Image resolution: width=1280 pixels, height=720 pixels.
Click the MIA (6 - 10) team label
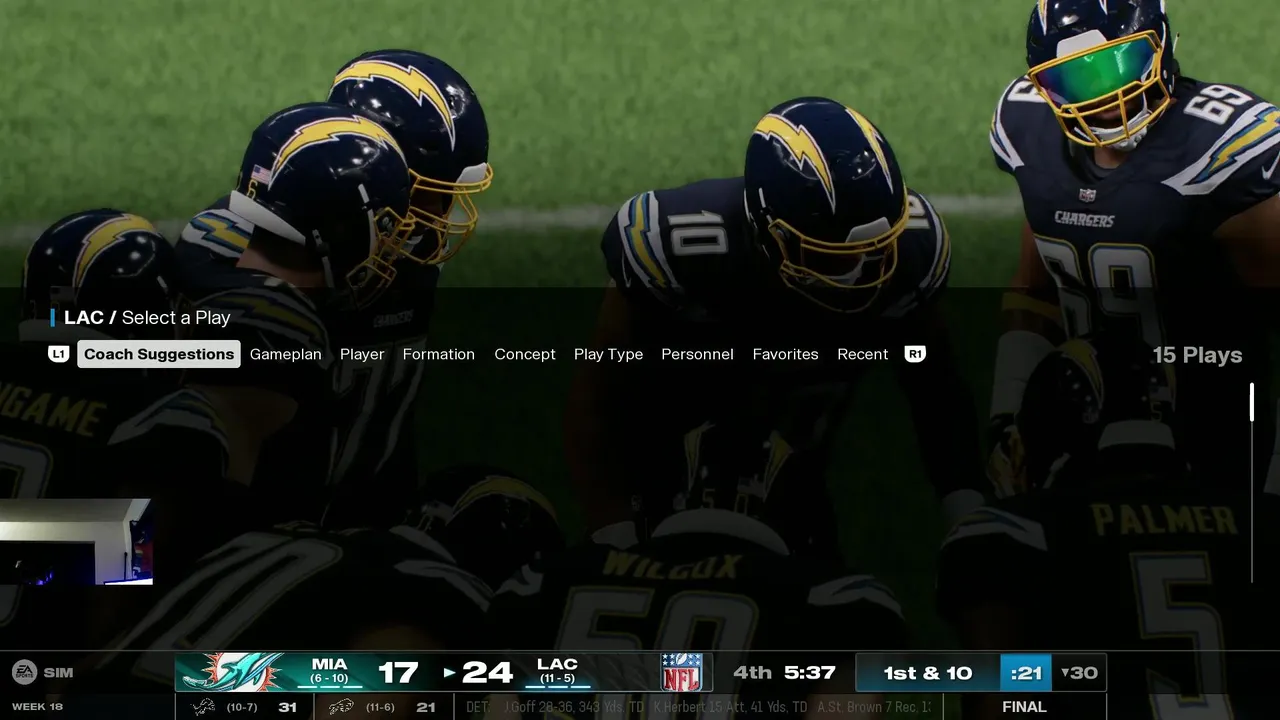tap(329, 671)
